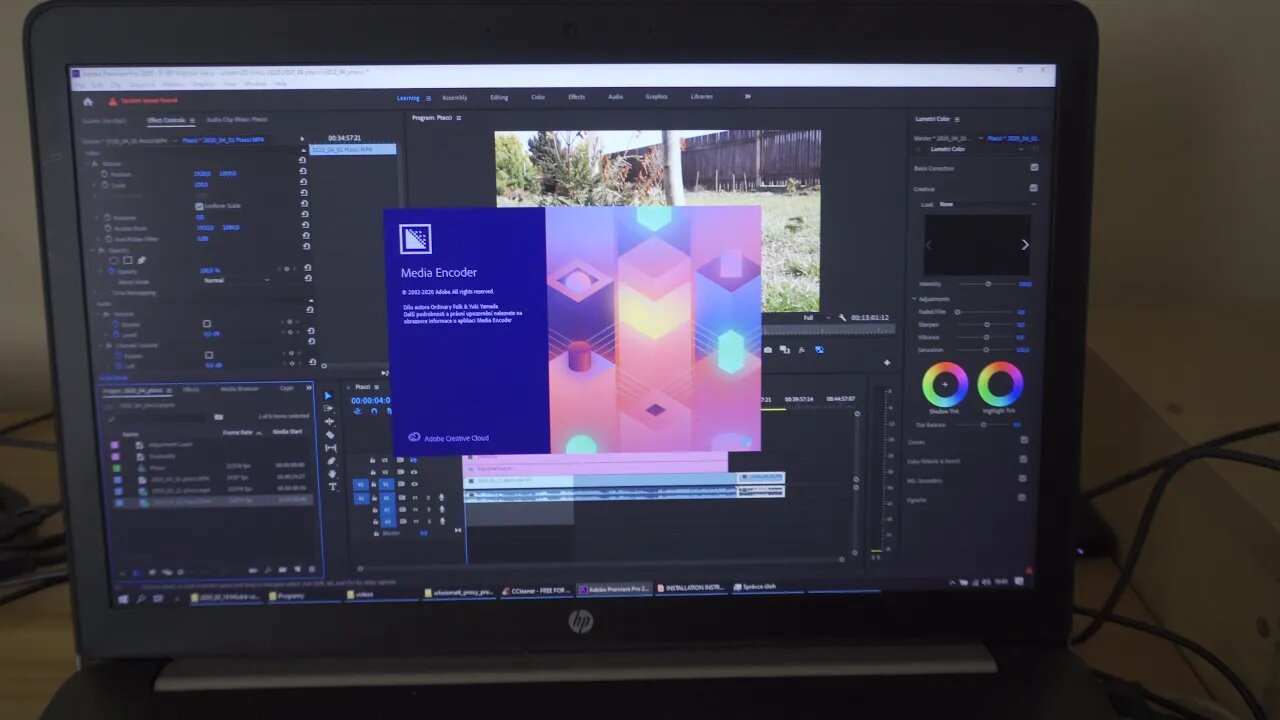This screenshot has width=1280, height=720.
Task: Show the next Look preview arrow
Action: pyautogui.click(x=1024, y=245)
